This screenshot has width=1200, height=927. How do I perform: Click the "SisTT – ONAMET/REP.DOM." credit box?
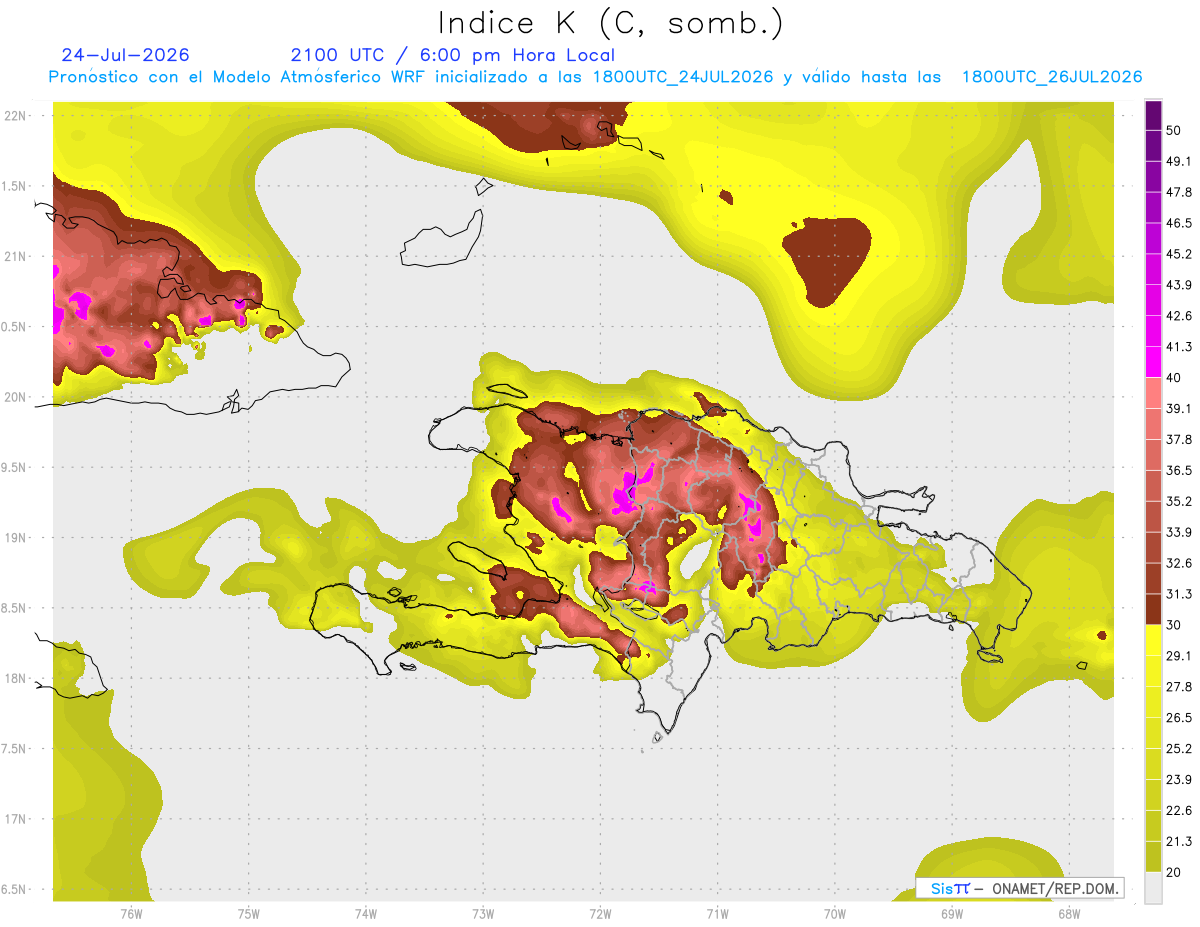pos(1020,888)
